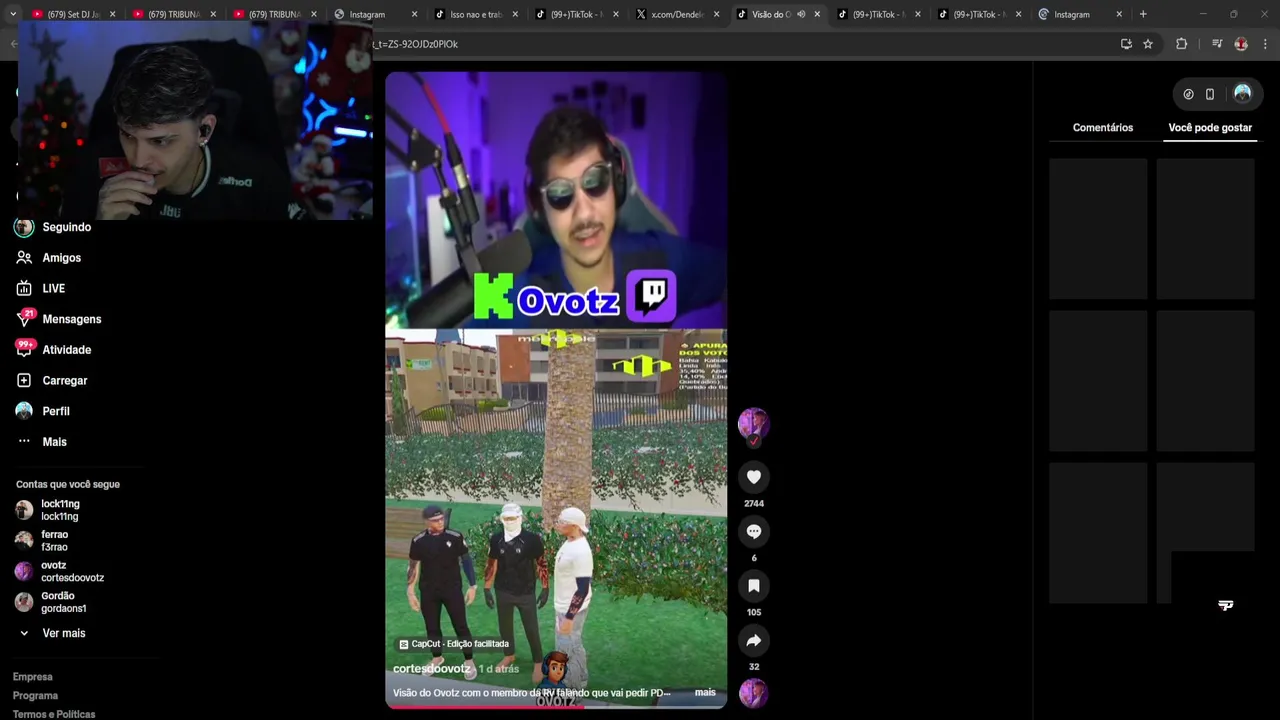Viewport: 1280px width, 720px height.
Task: Switch to the Isso nao e trab TikTok tab
Action: tap(475, 14)
